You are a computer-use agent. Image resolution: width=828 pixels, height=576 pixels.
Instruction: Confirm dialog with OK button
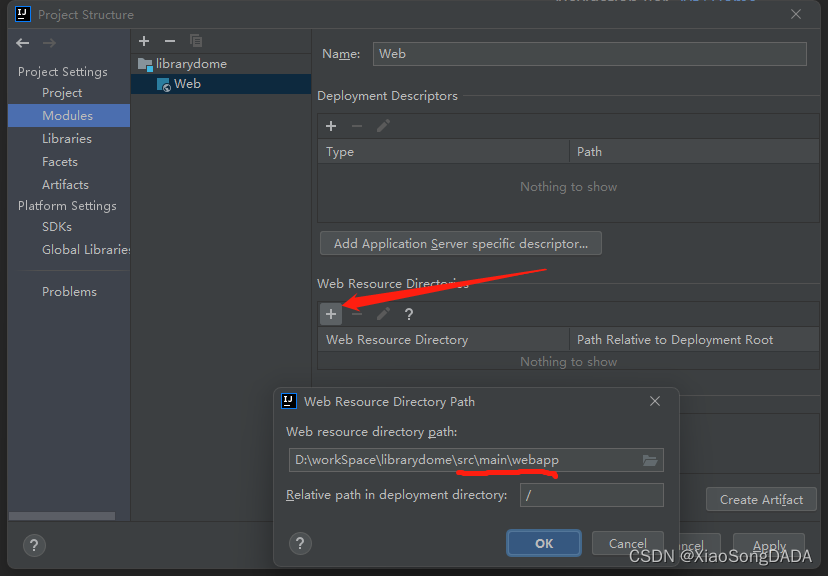point(544,543)
